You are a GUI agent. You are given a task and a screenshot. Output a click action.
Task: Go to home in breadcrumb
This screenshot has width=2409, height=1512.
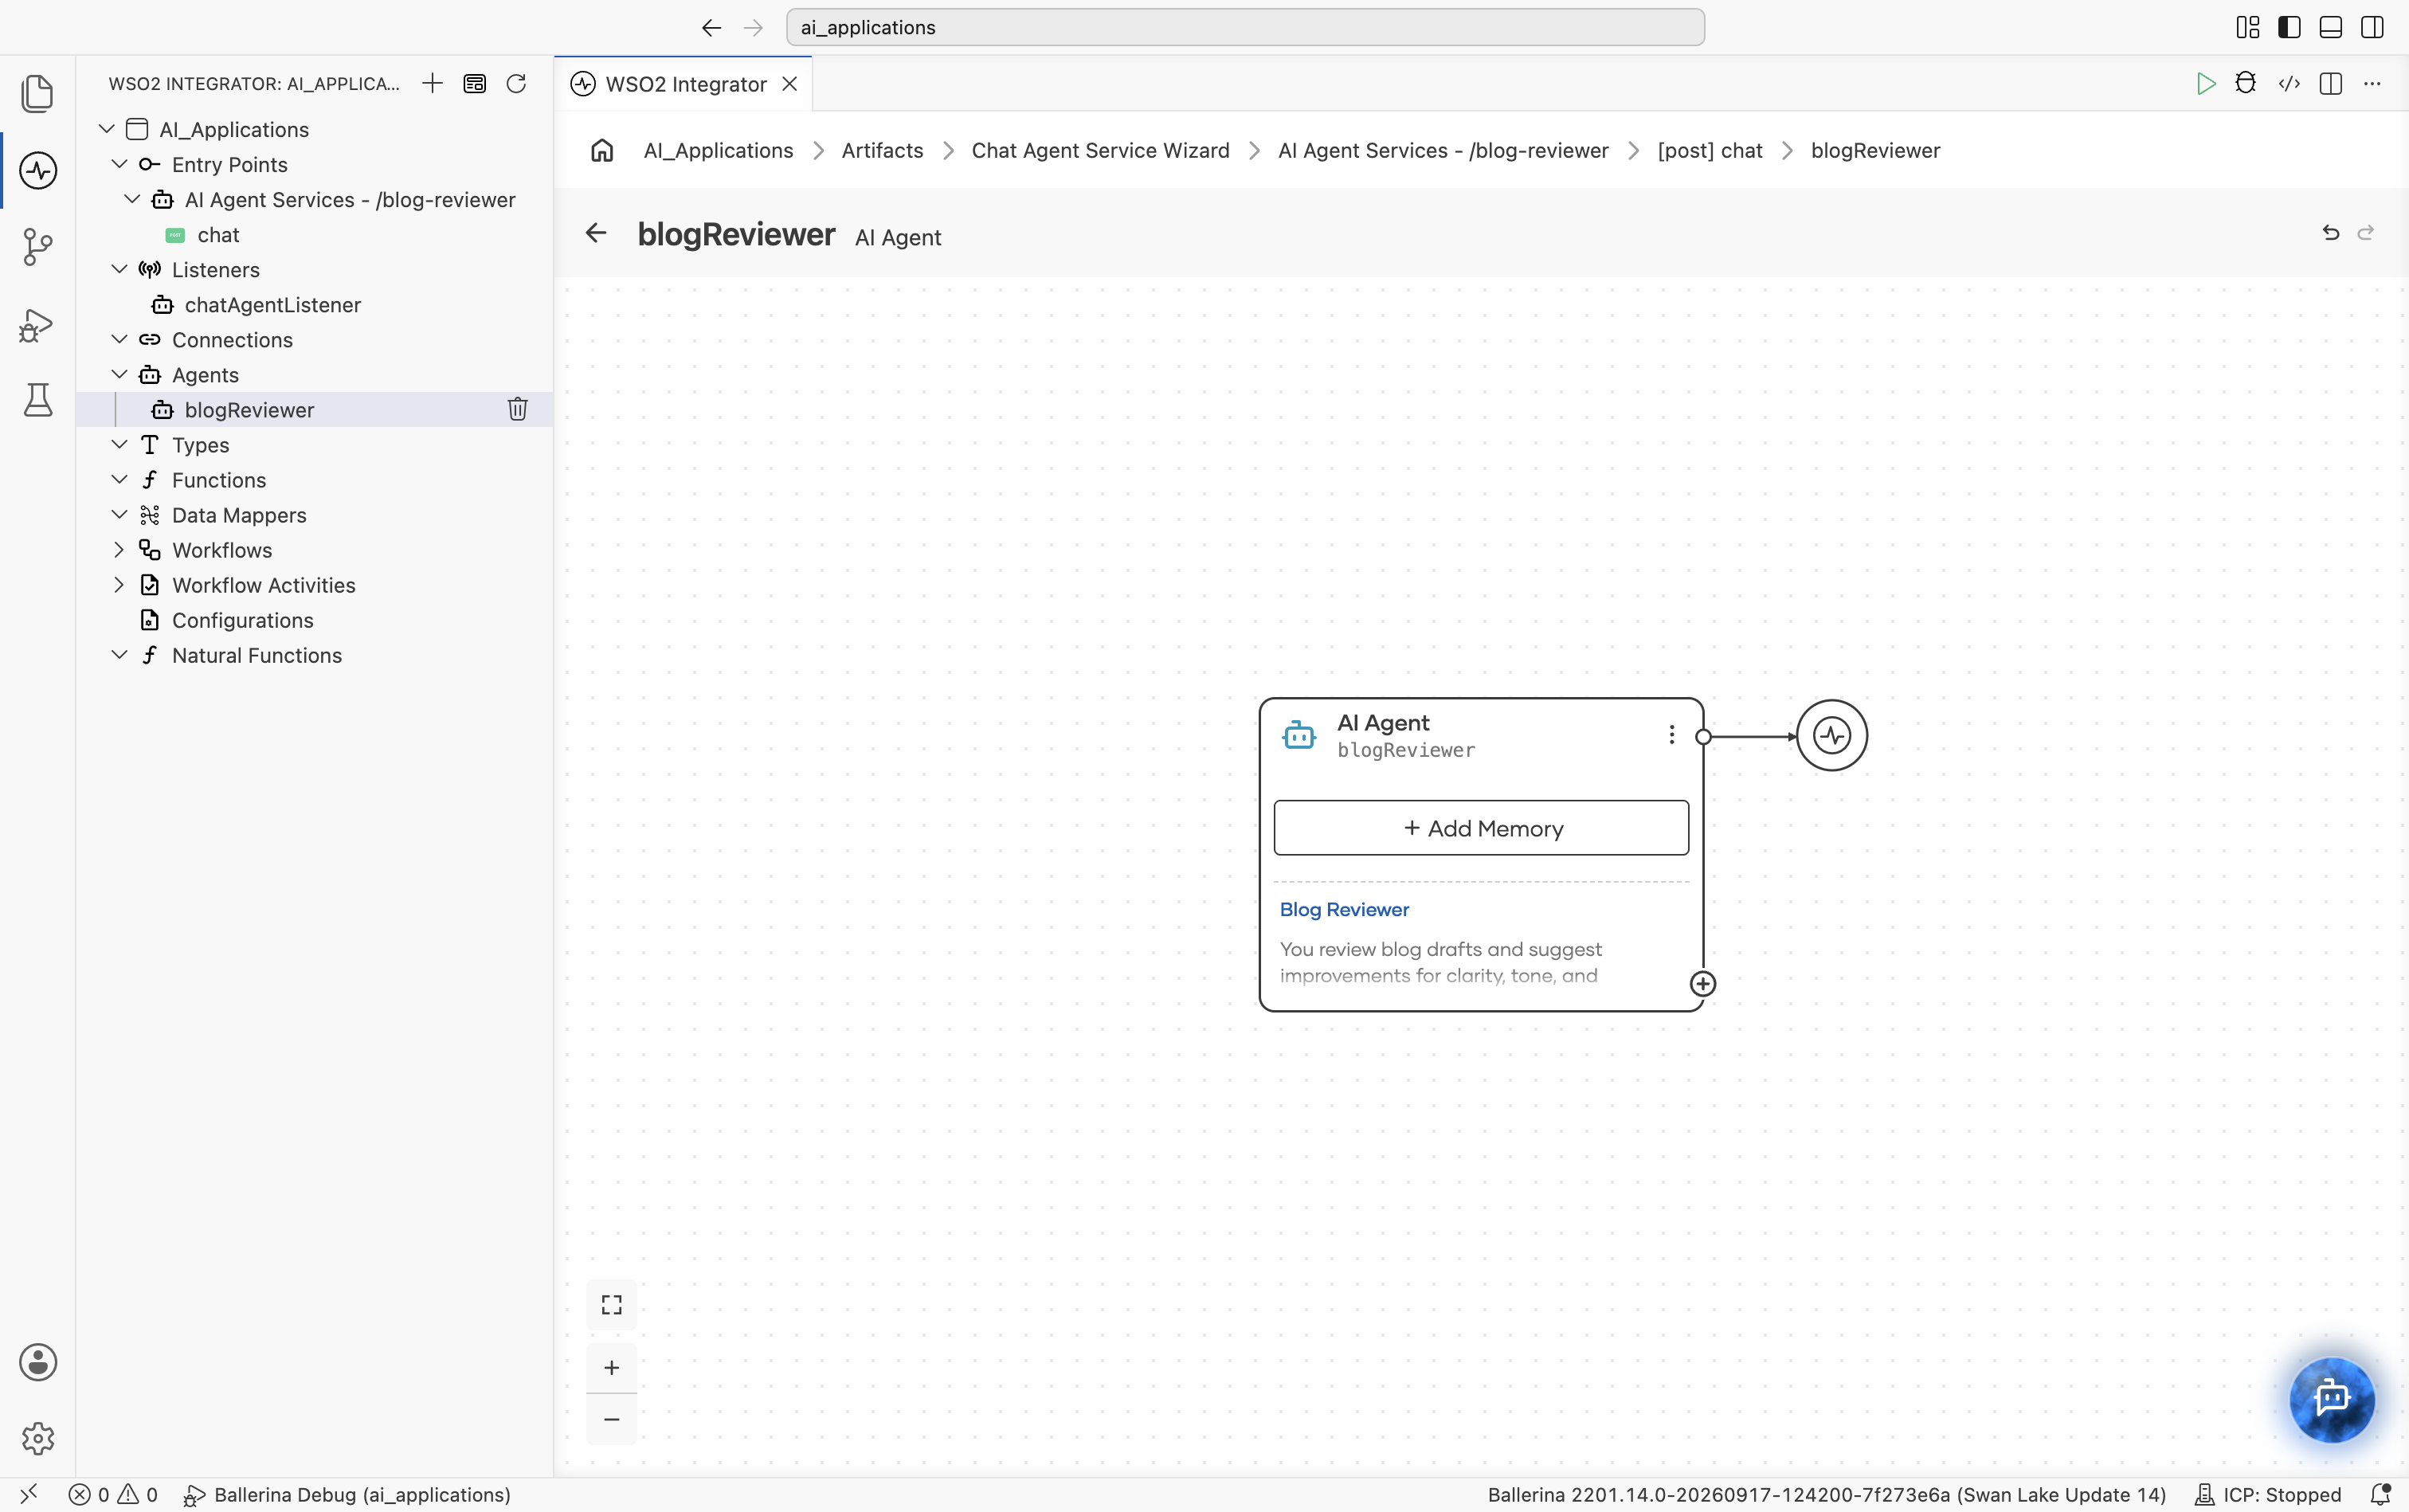(x=602, y=150)
